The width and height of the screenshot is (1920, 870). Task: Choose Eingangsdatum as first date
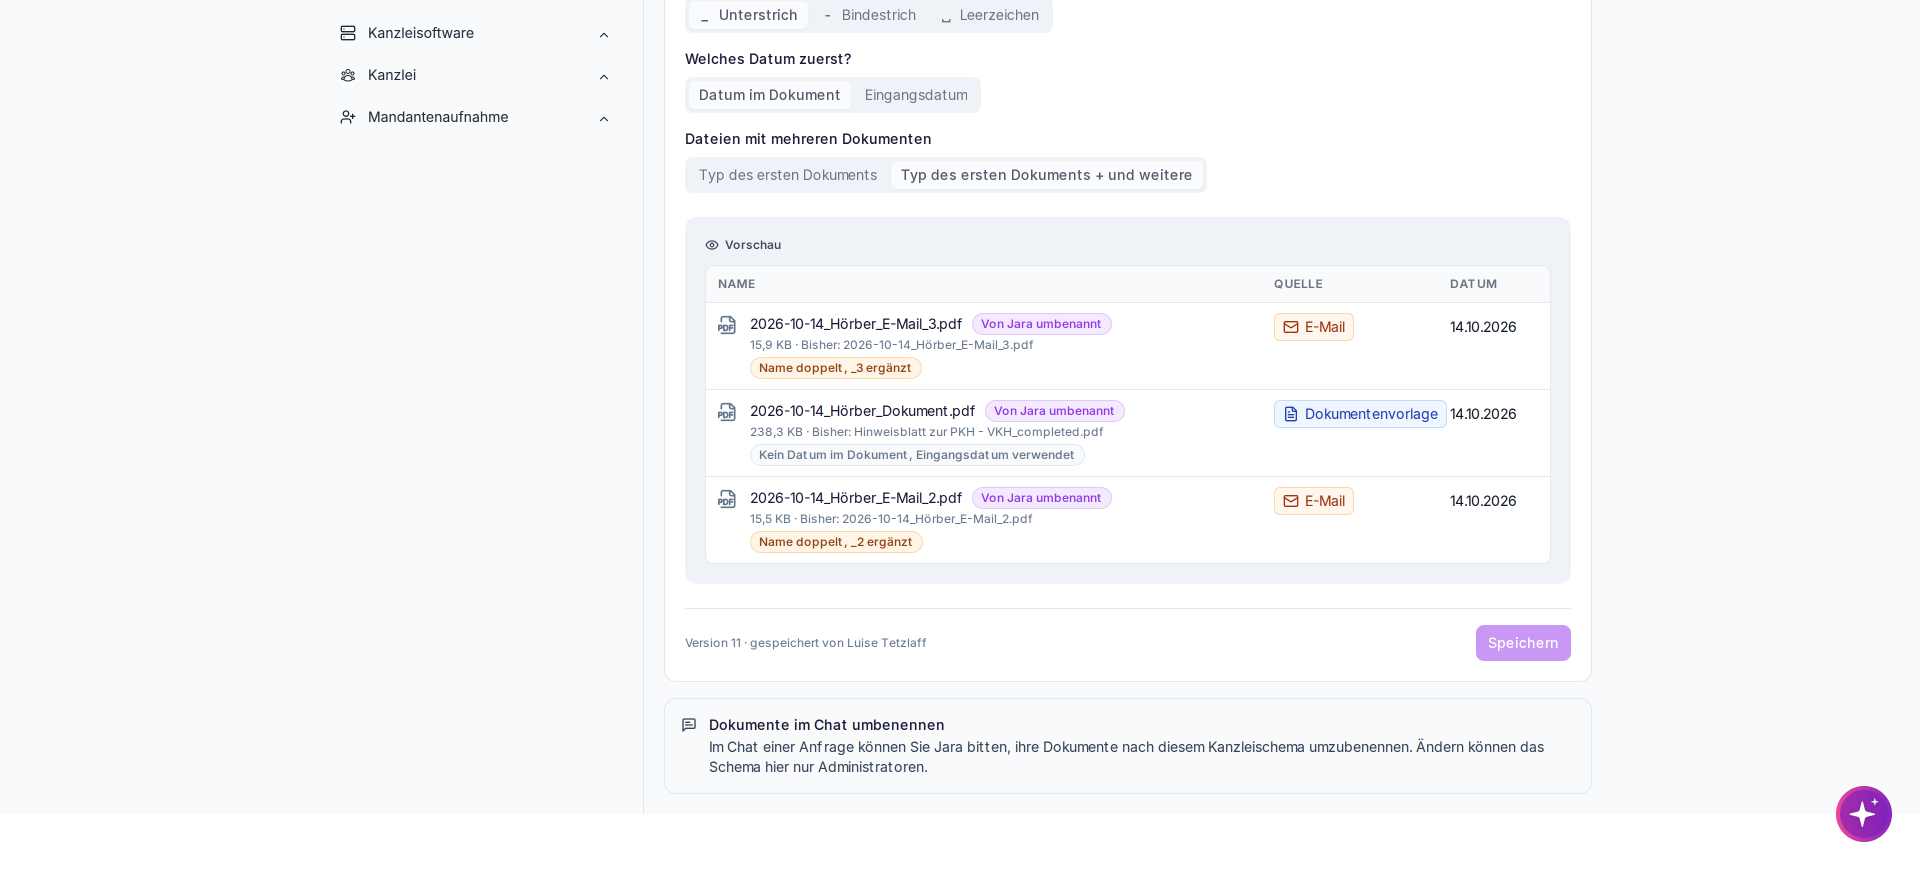coord(916,95)
